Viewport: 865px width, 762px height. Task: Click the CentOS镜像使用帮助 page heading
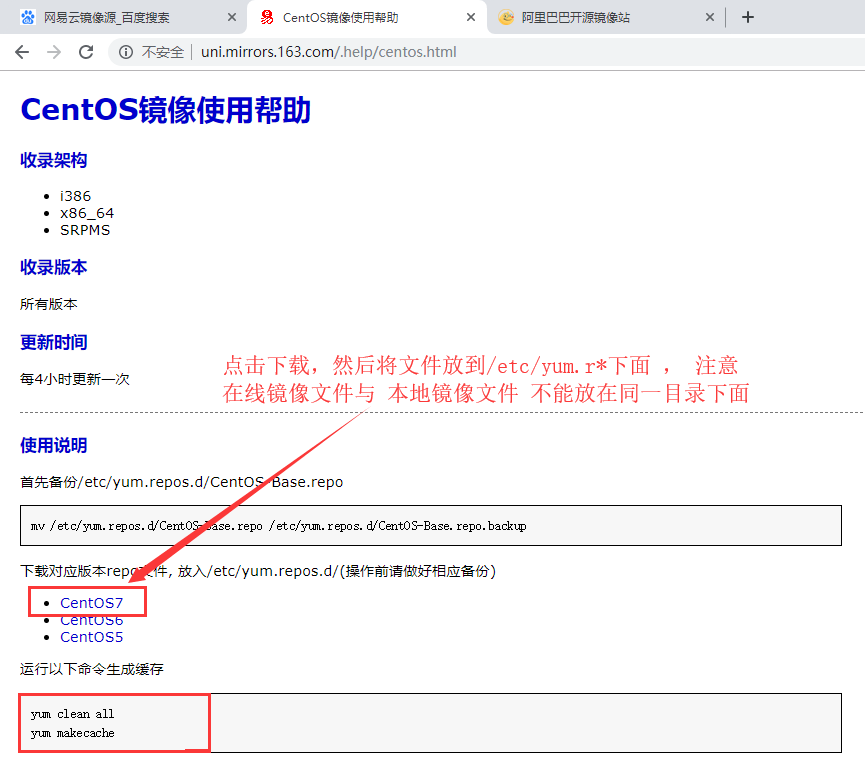pos(165,110)
